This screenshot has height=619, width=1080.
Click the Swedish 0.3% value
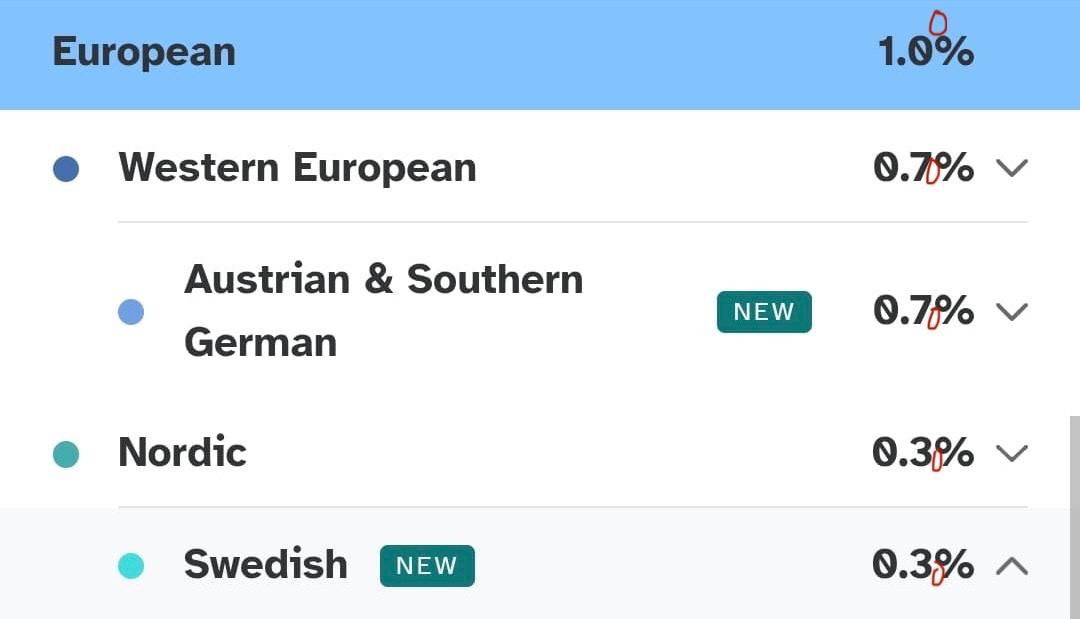(x=923, y=566)
